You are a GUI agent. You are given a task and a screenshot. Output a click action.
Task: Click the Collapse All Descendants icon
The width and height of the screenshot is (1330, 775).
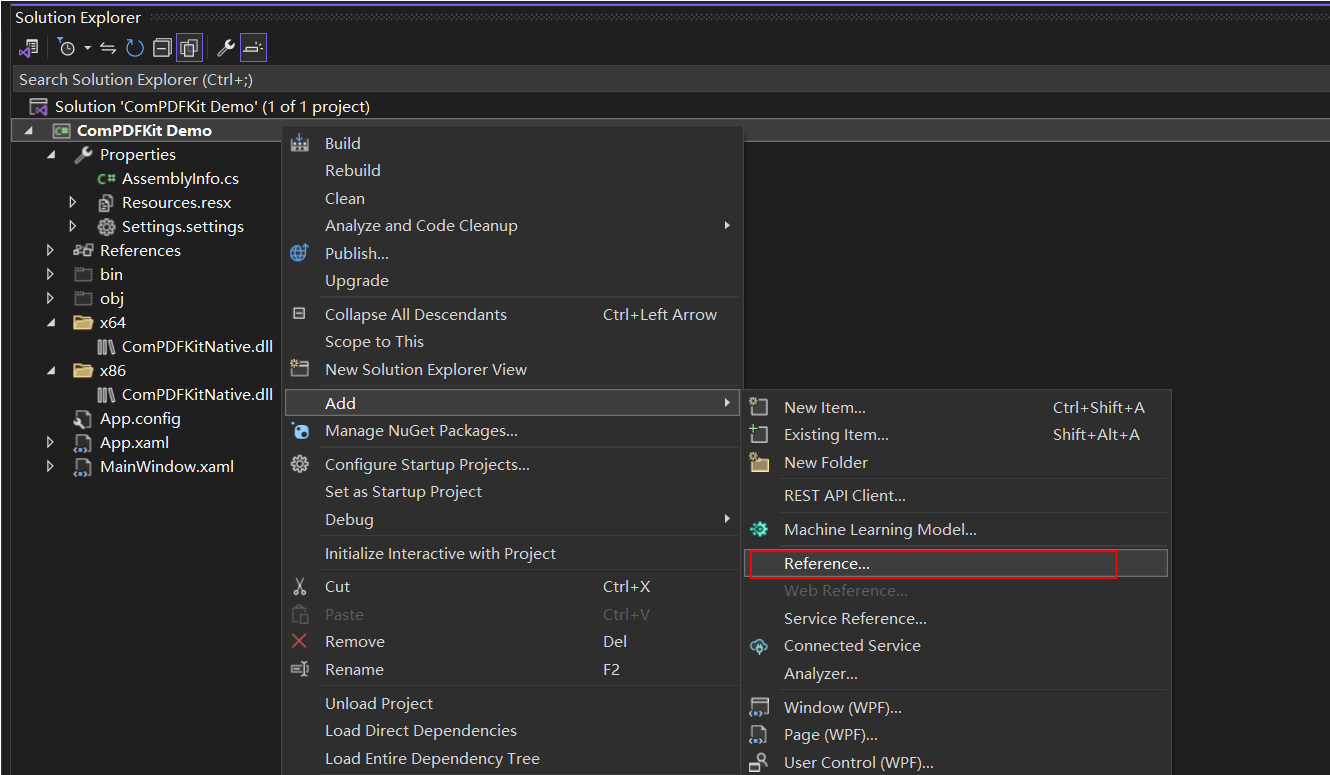[x=300, y=314]
